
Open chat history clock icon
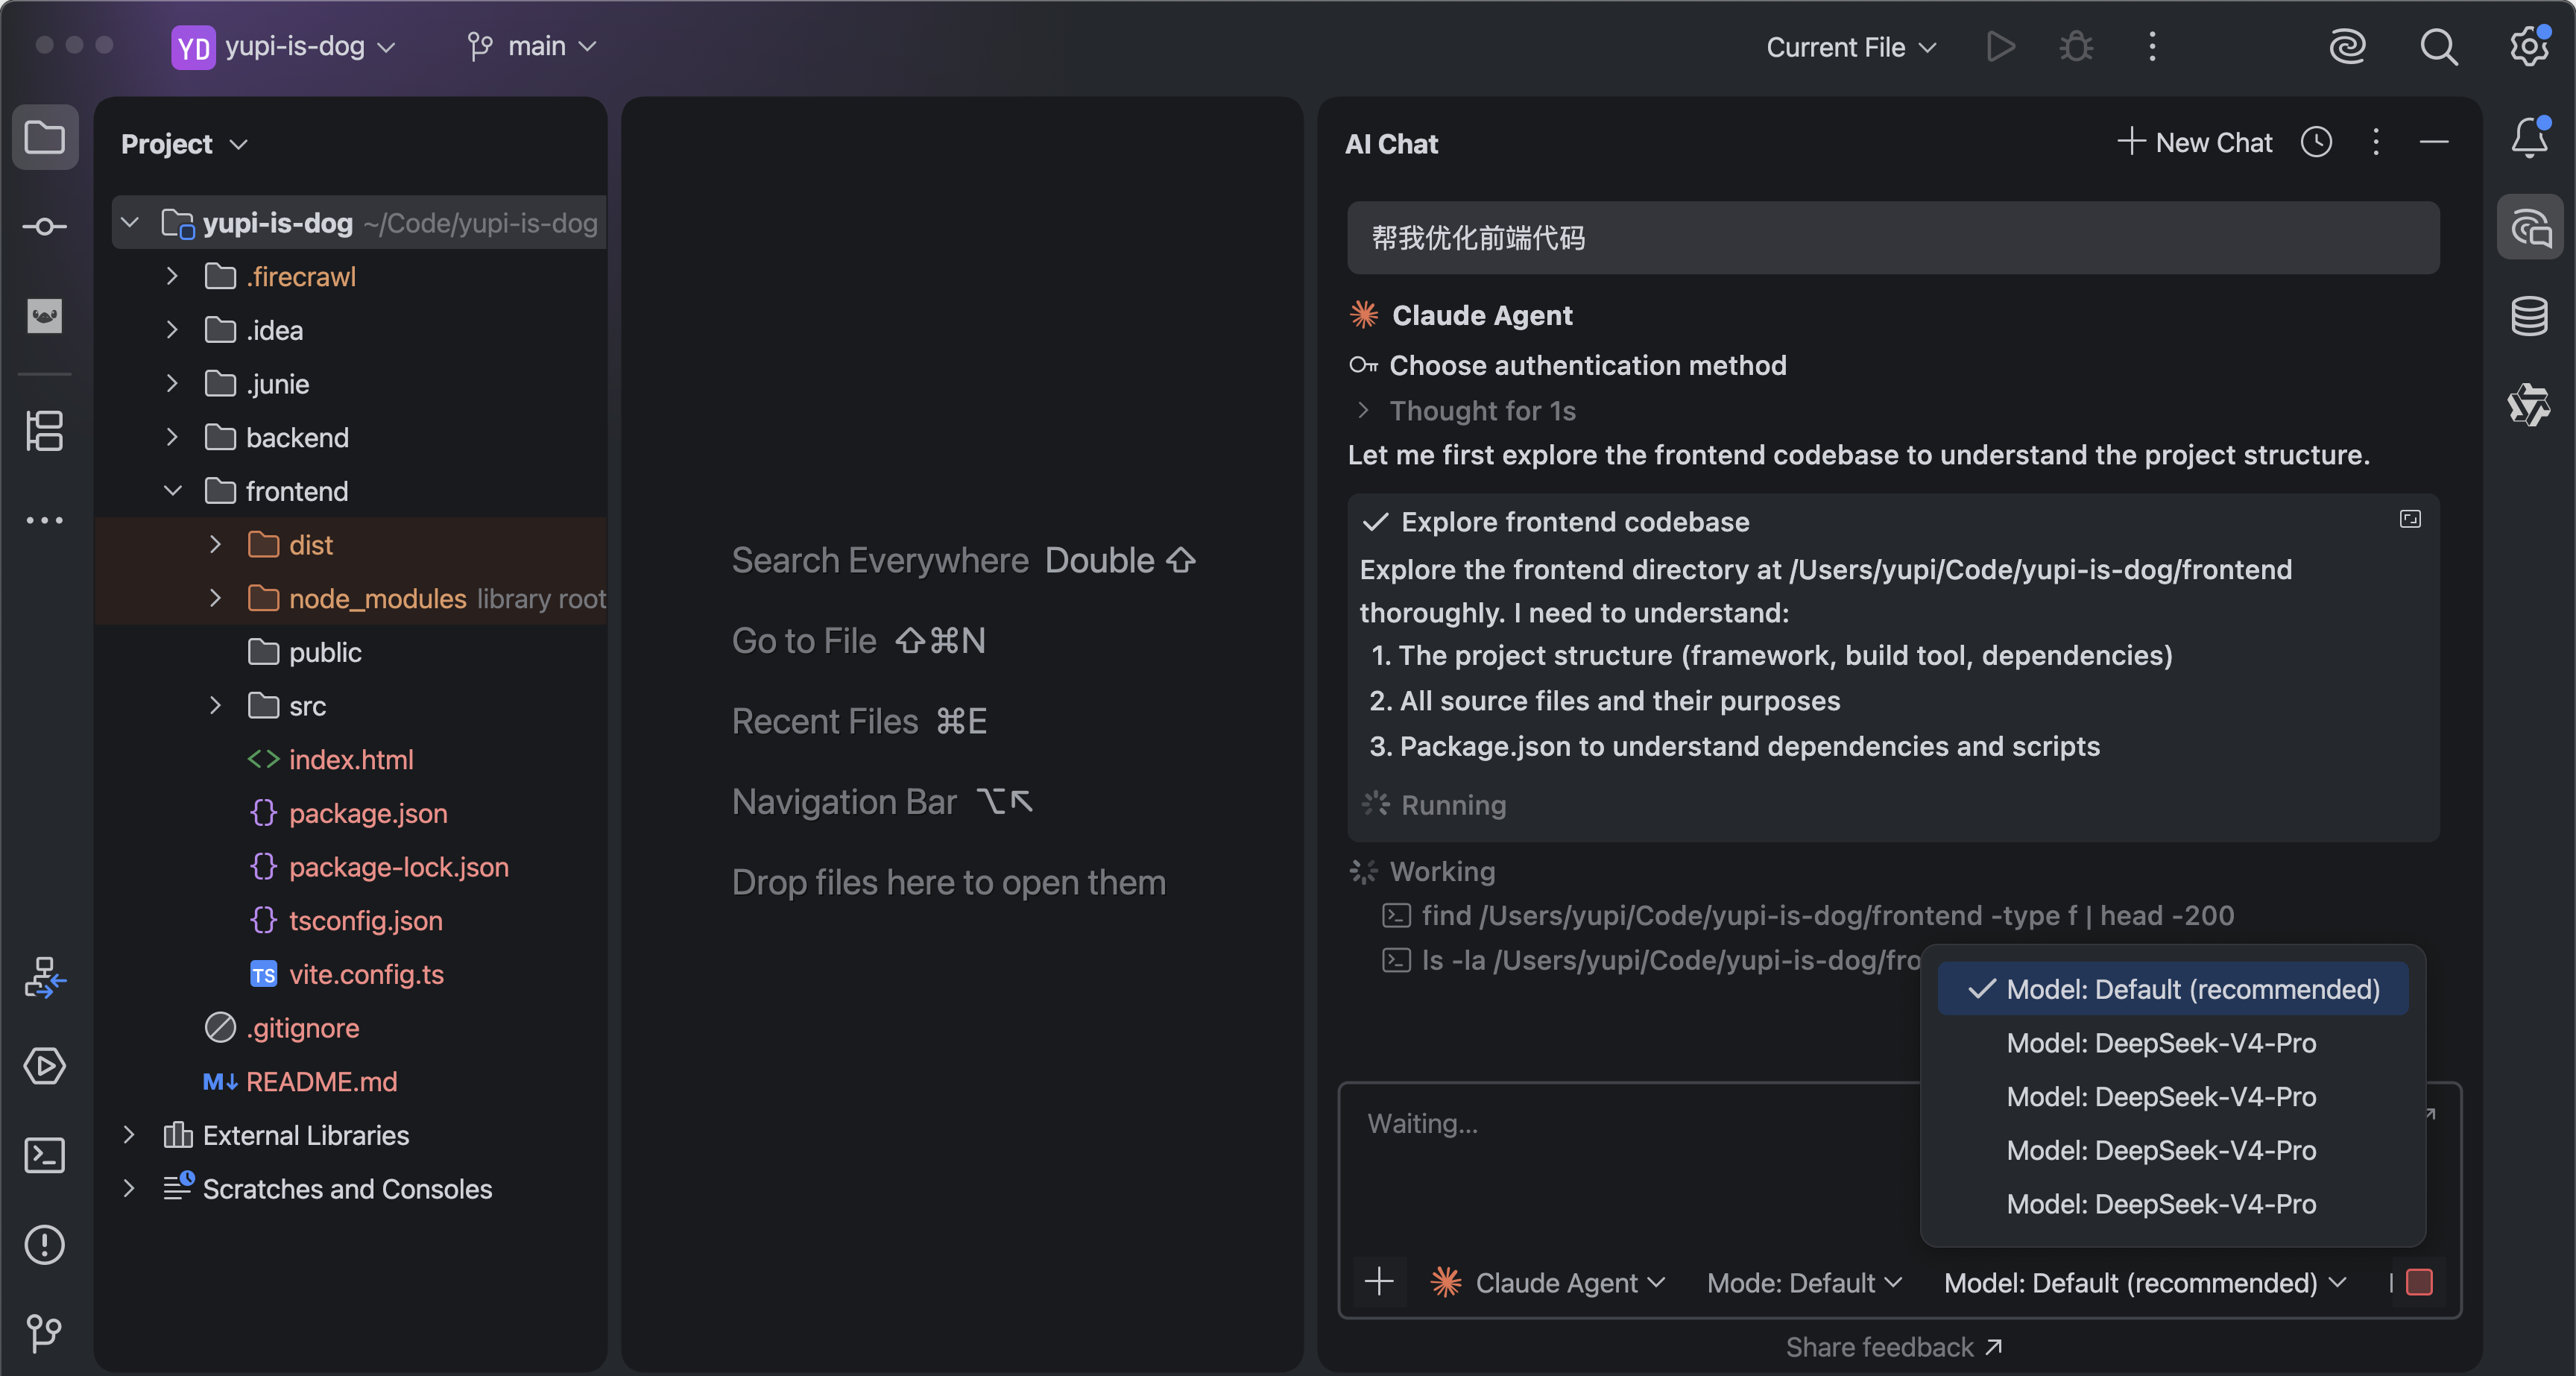pos(2316,143)
